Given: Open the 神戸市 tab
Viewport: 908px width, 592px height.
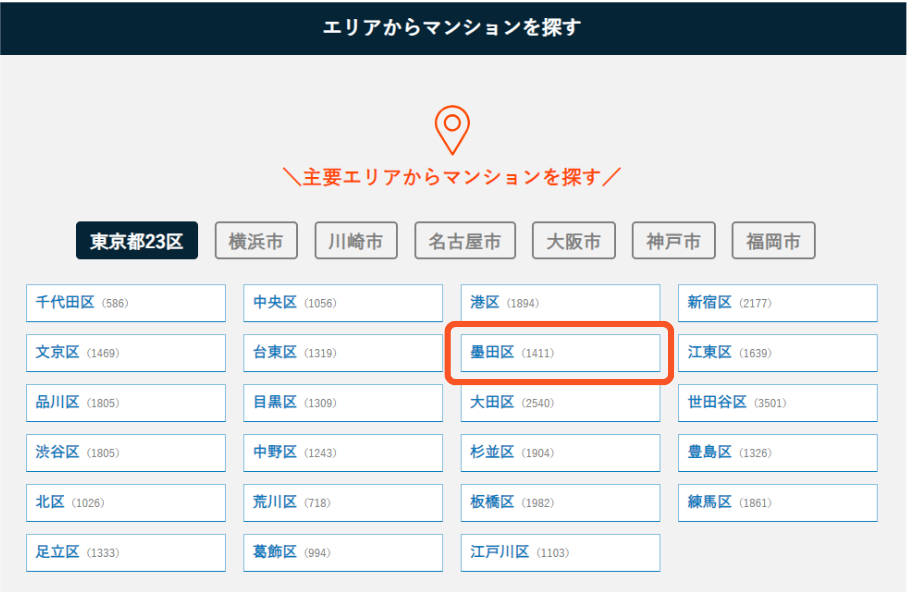Looking at the screenshot, I should point(673,240).
